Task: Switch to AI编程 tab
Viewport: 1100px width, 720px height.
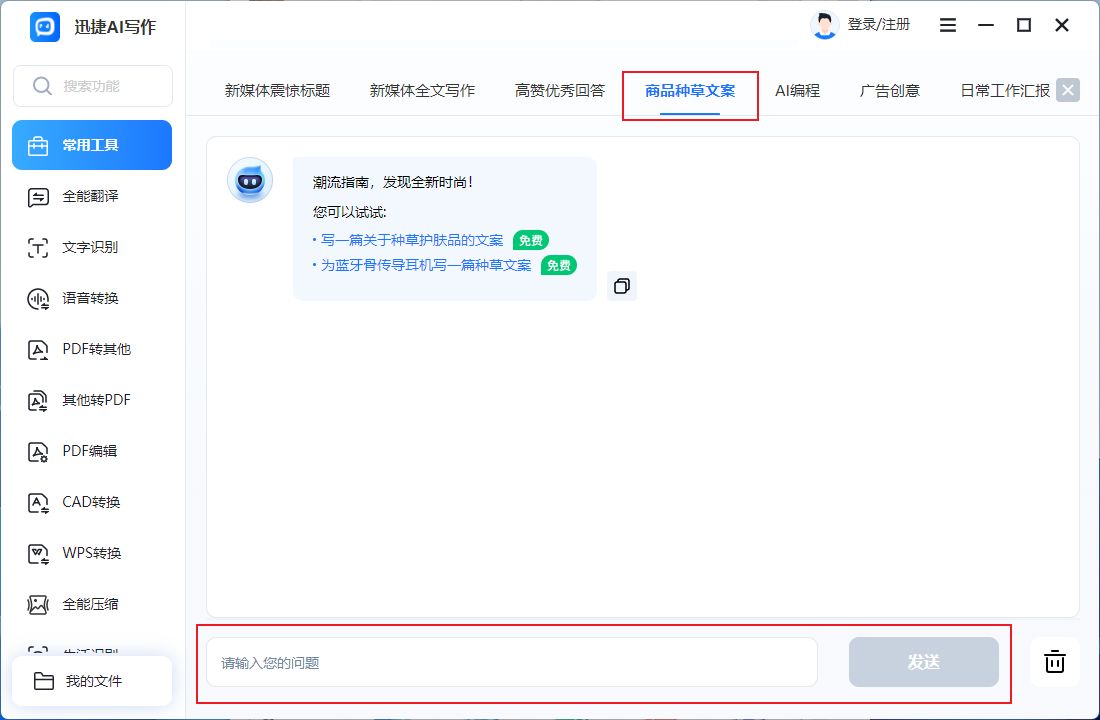Action: tap(798, 91)
